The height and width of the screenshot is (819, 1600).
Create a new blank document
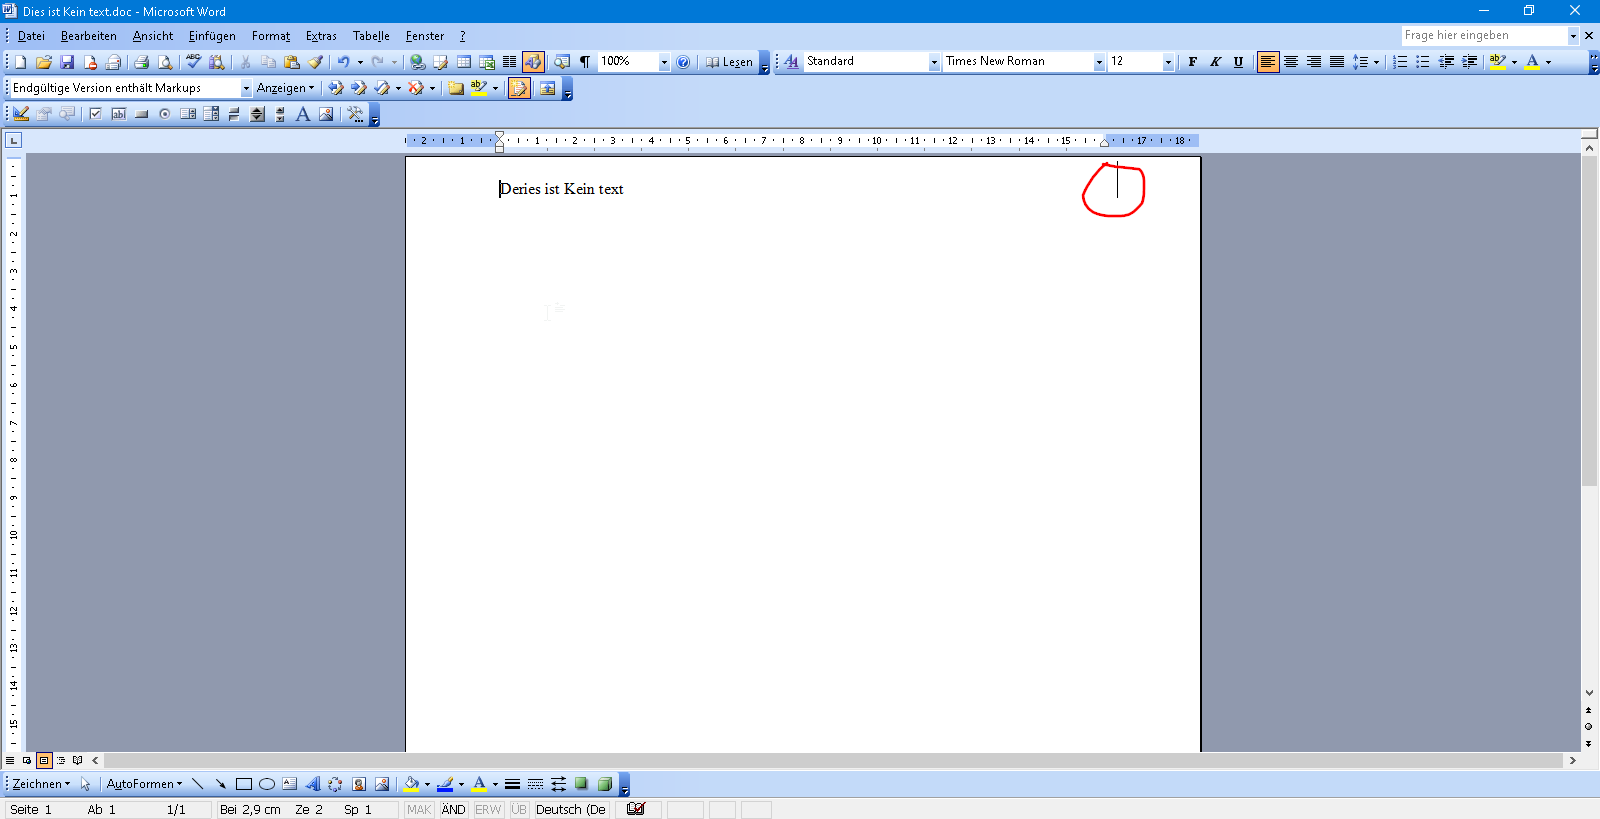(x=21, y=62)
